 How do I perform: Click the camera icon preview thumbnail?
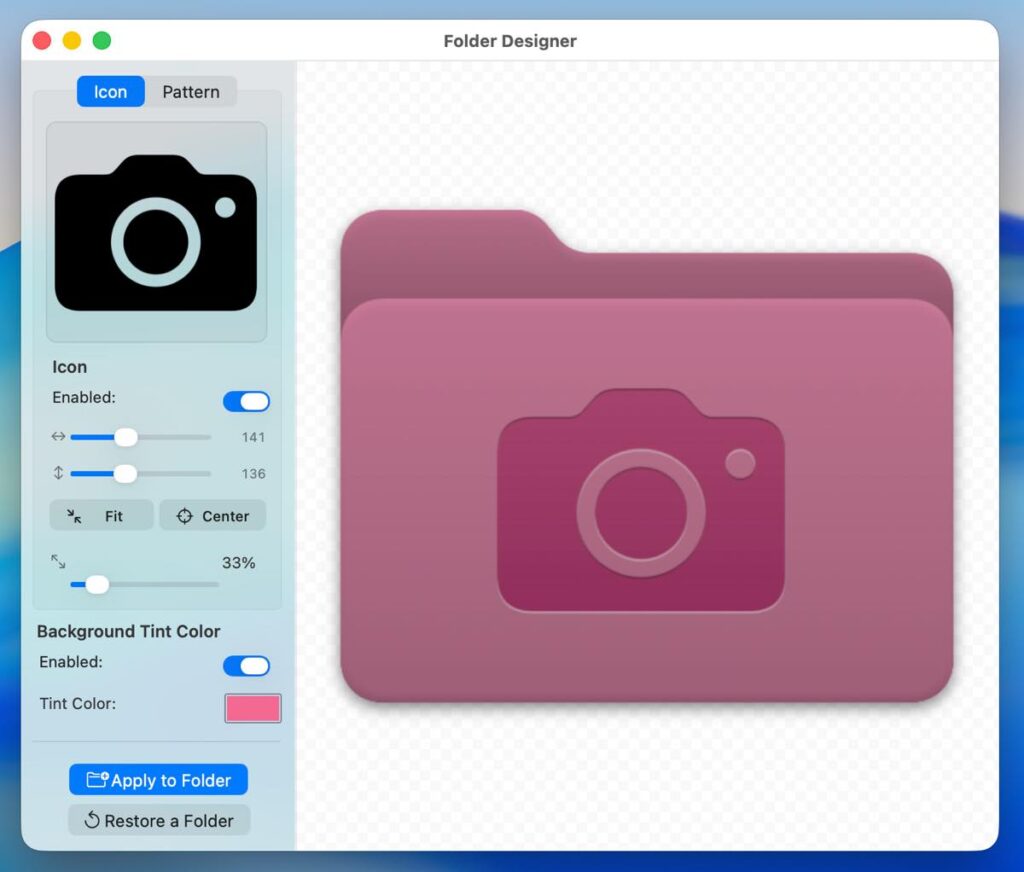point(156,232)
